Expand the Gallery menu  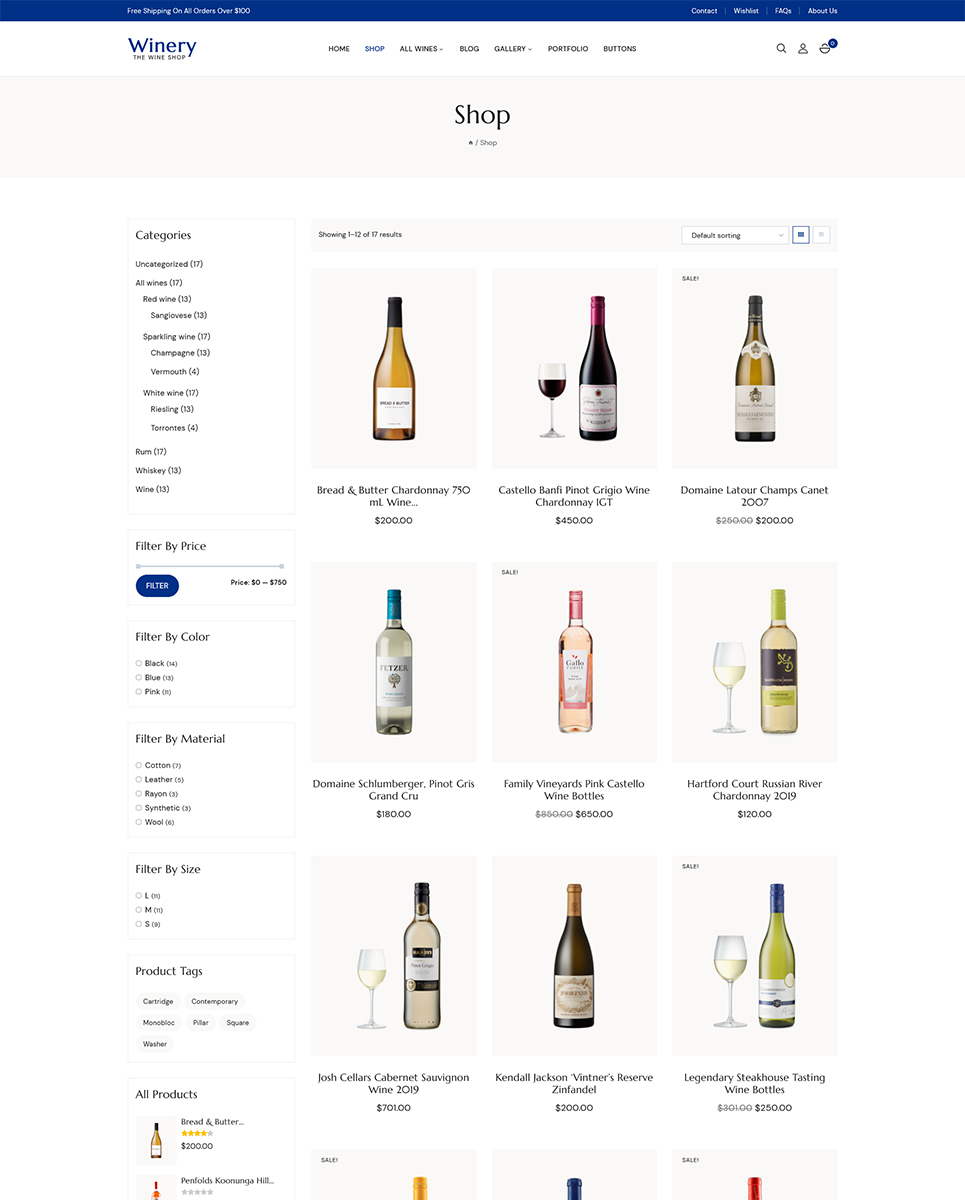click(x=513, y=48)
